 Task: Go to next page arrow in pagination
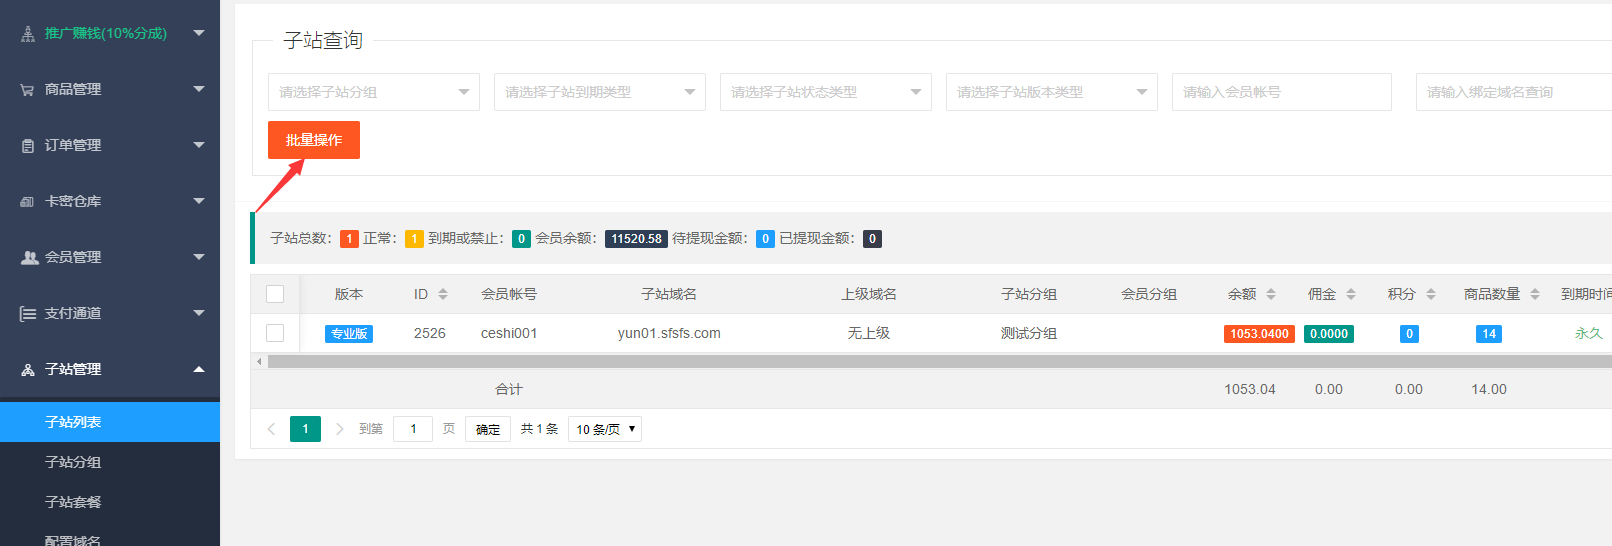coord(340,429)
